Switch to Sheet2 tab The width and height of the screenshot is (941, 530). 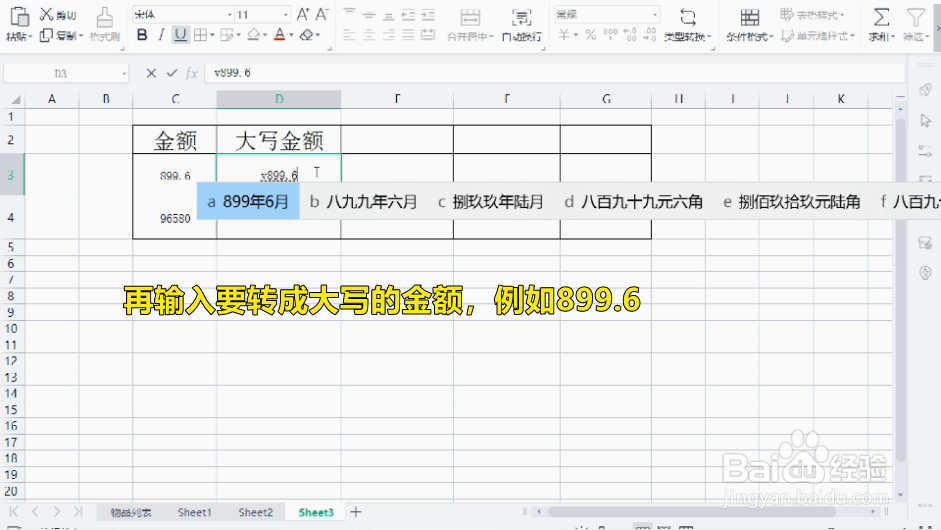(256, 512)
